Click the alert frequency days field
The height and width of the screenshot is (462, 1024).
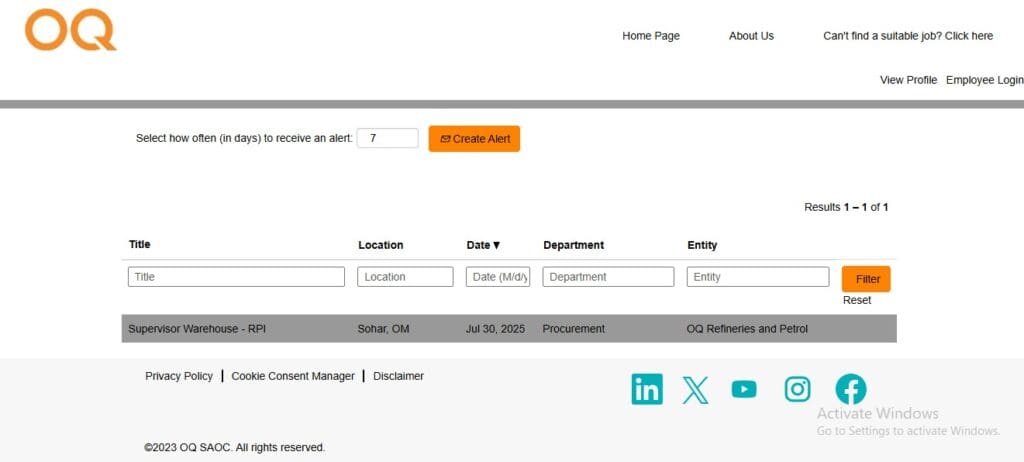pos(387,138)
